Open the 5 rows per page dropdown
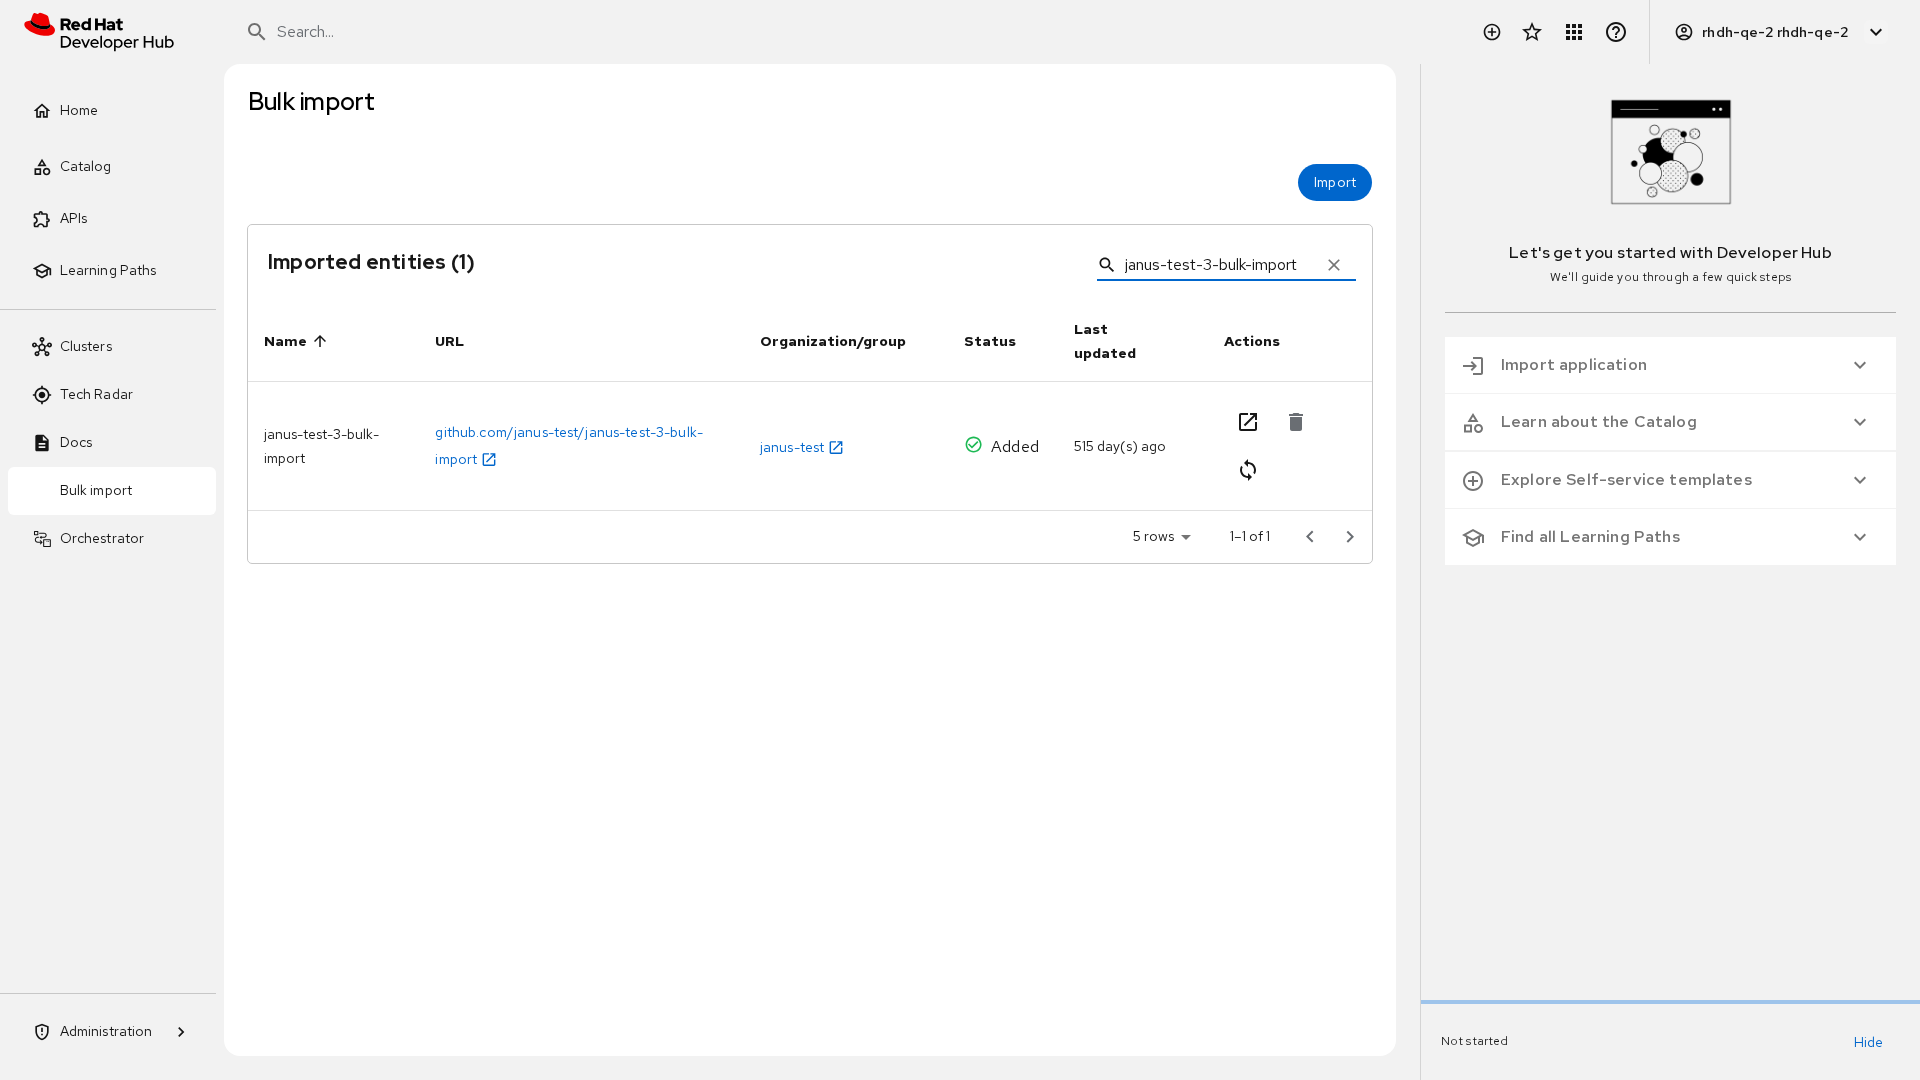Screen dimensions: 1920x1080 tap(1162, 537)
